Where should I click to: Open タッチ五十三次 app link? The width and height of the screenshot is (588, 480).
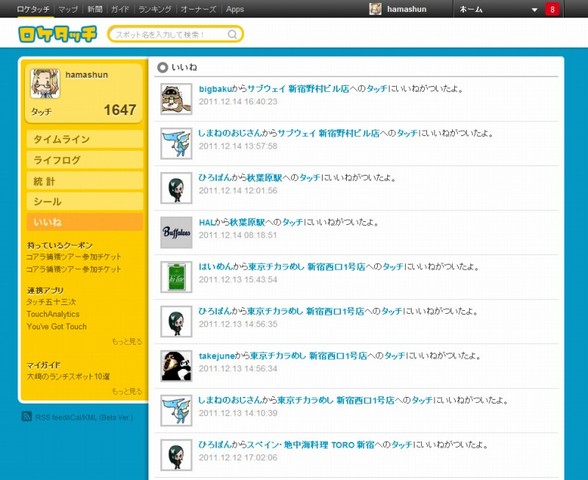(x=51, y=302)
